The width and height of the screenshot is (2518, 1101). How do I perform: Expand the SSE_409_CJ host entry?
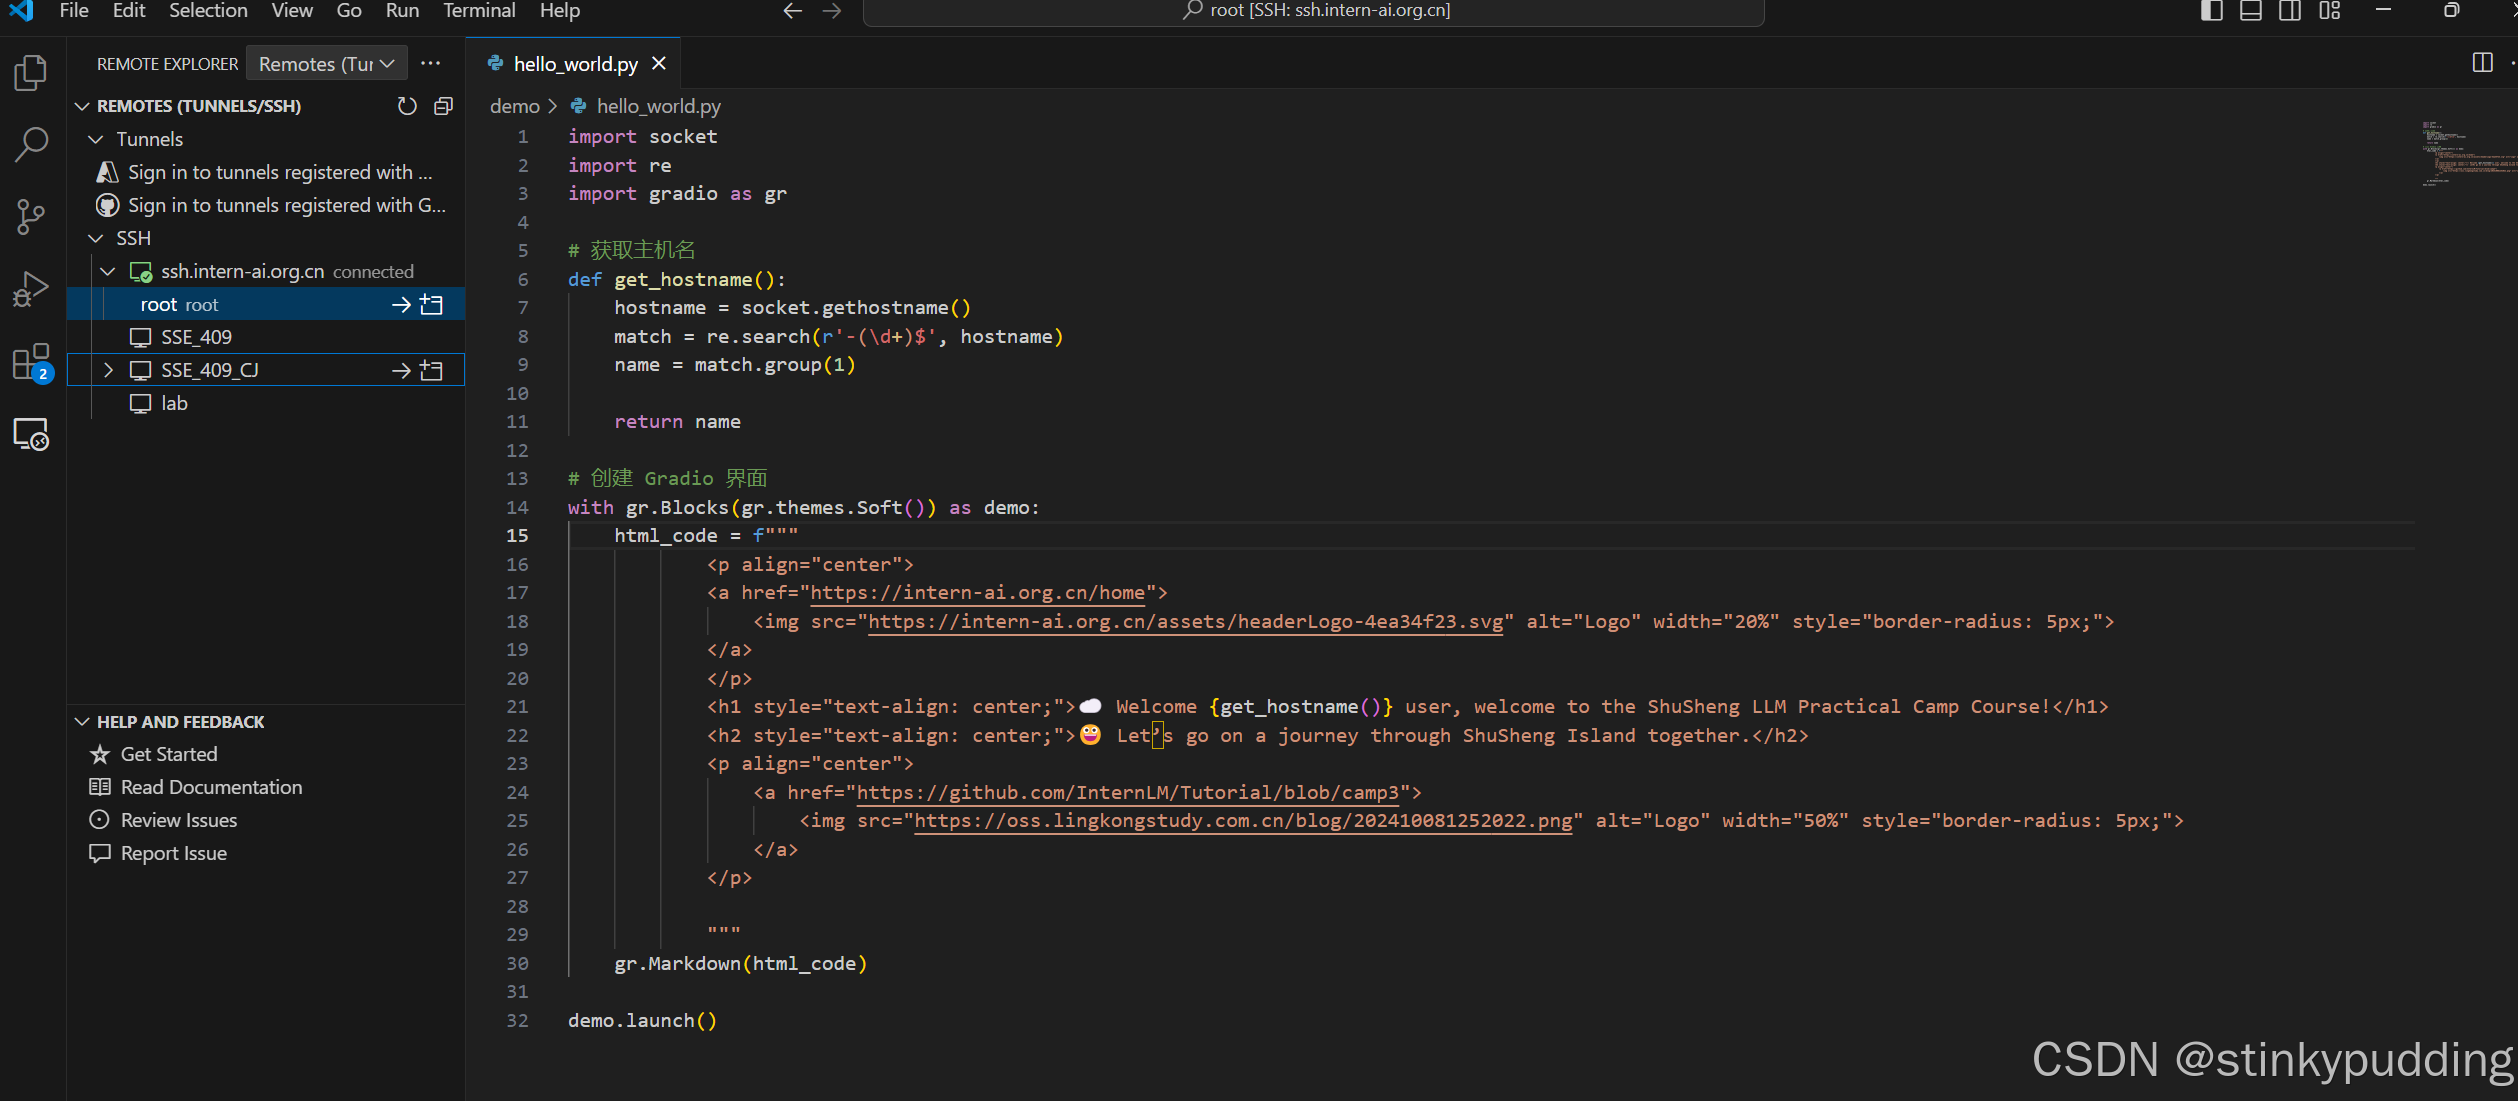tap(108, 370)
